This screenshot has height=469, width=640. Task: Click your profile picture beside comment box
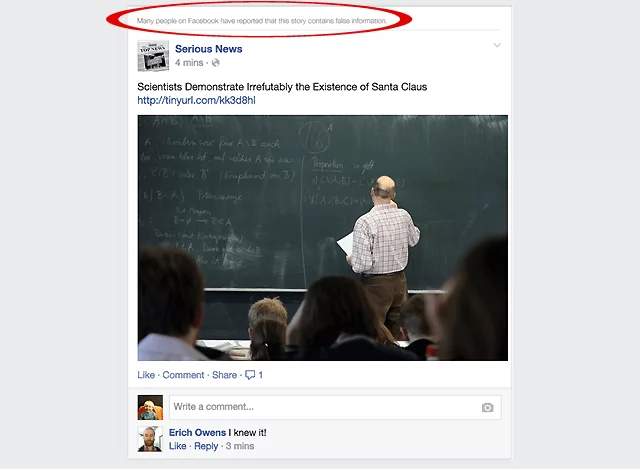click(150, 407)
